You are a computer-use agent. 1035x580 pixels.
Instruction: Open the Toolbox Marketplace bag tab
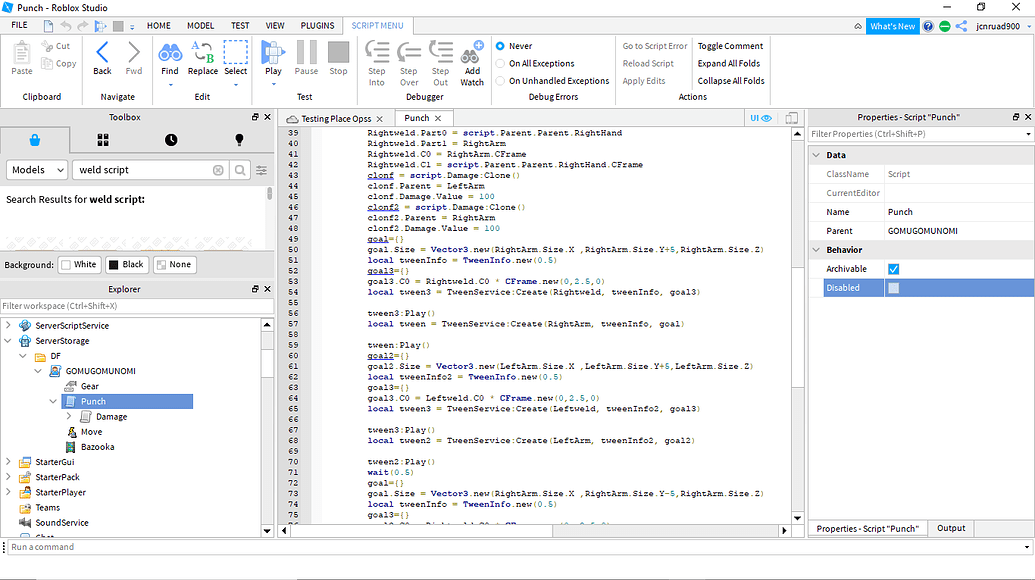click(x=35, y=140)
